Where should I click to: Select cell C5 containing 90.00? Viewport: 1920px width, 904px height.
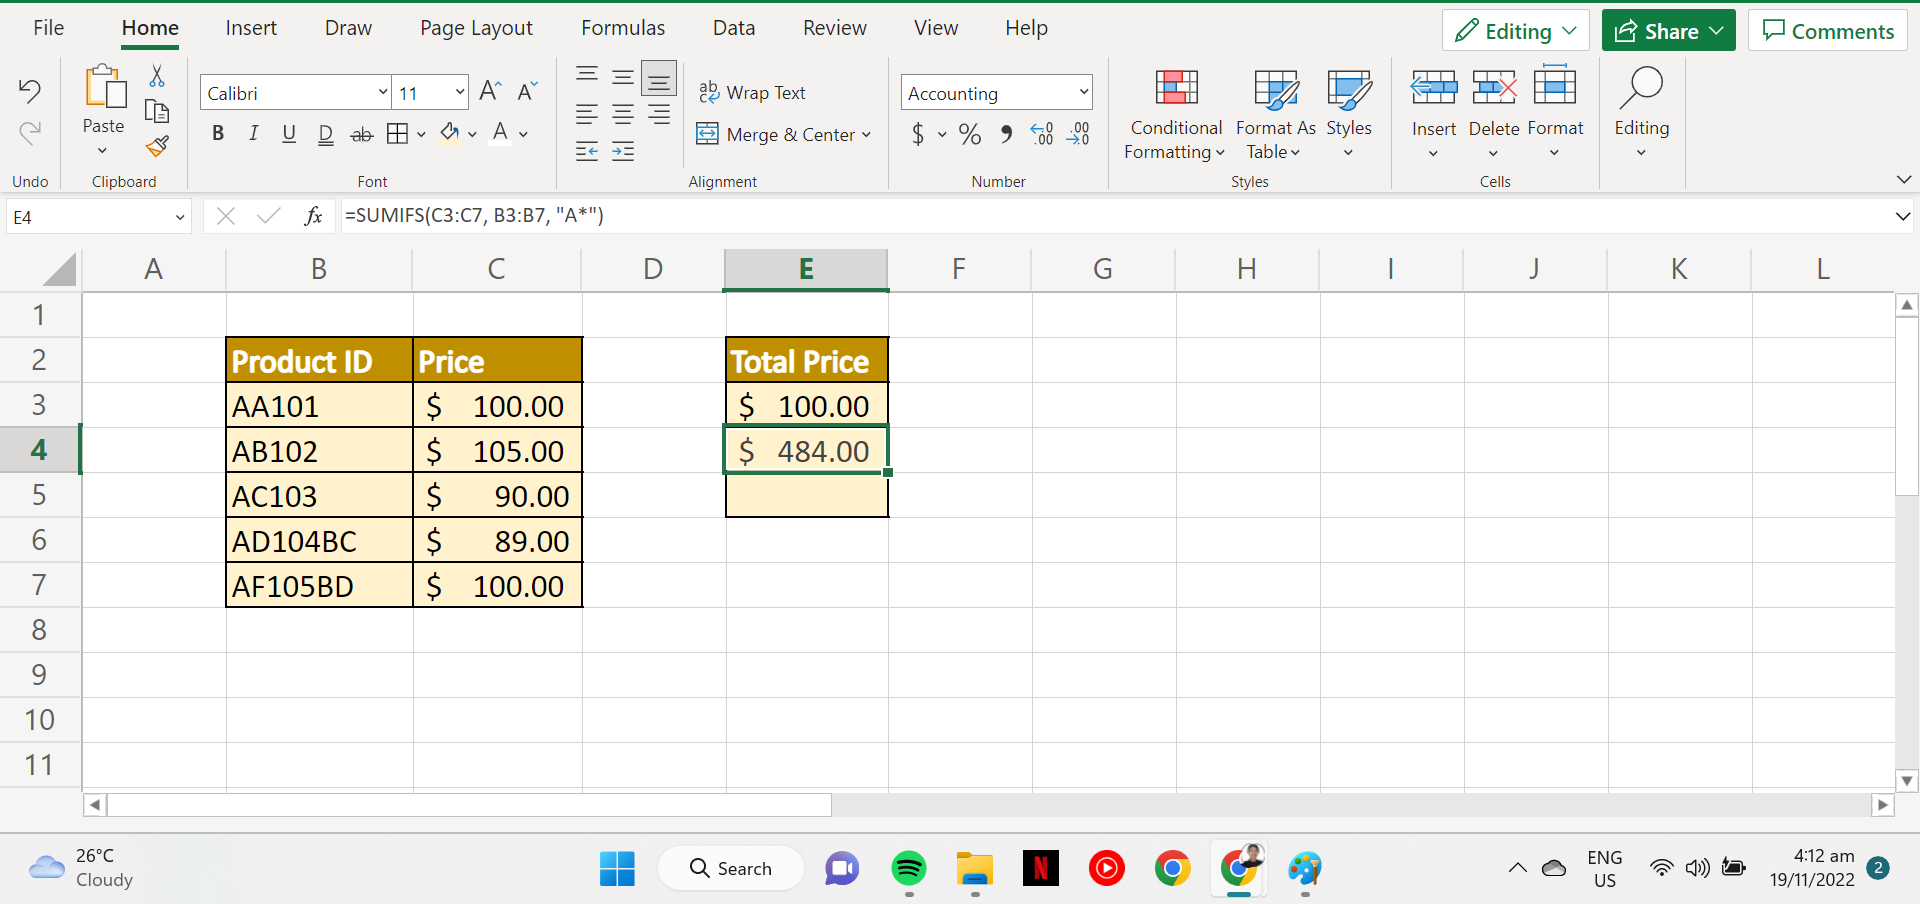(x=497, y=496)
